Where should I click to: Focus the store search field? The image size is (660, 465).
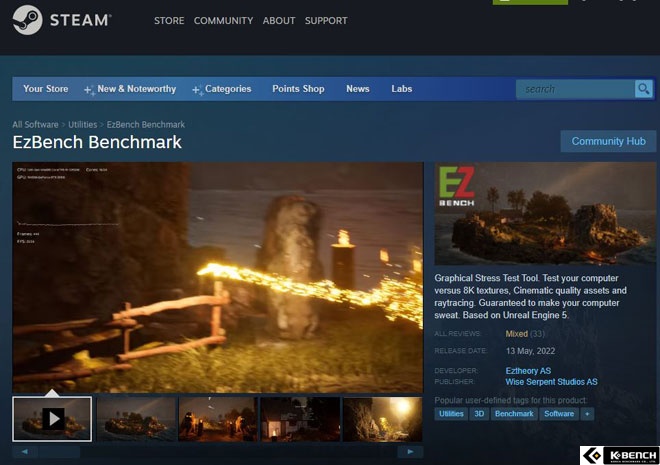(x=575, y=89)
